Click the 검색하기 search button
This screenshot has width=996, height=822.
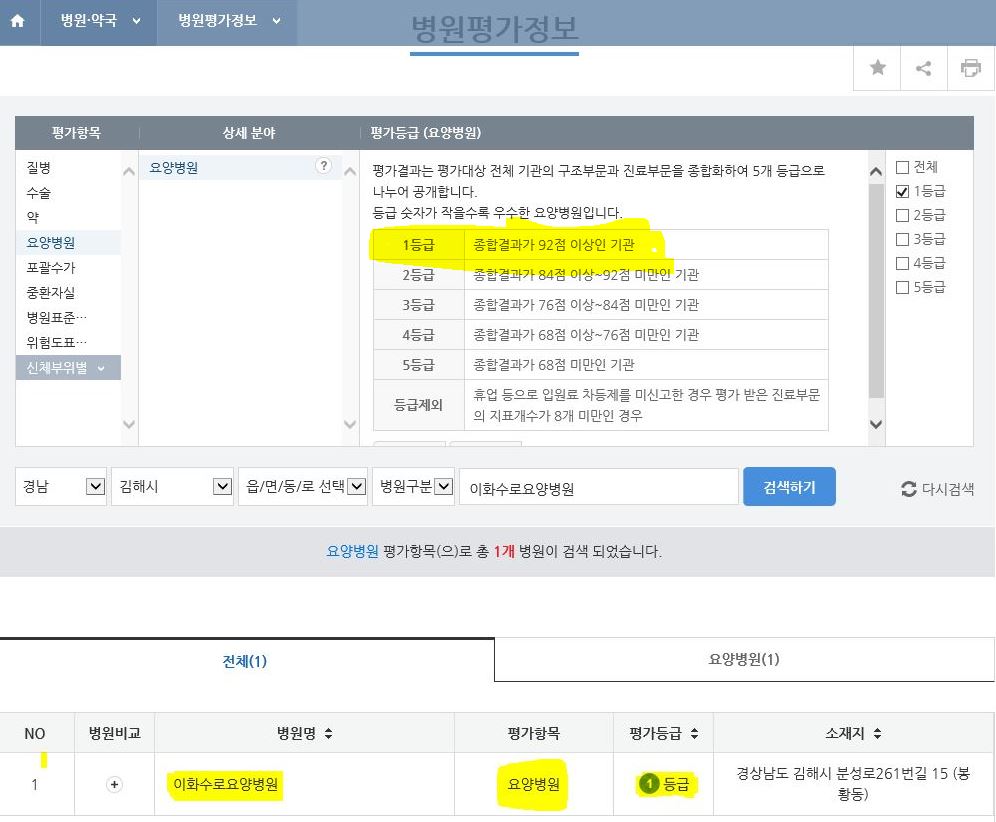tap(789, 487)
